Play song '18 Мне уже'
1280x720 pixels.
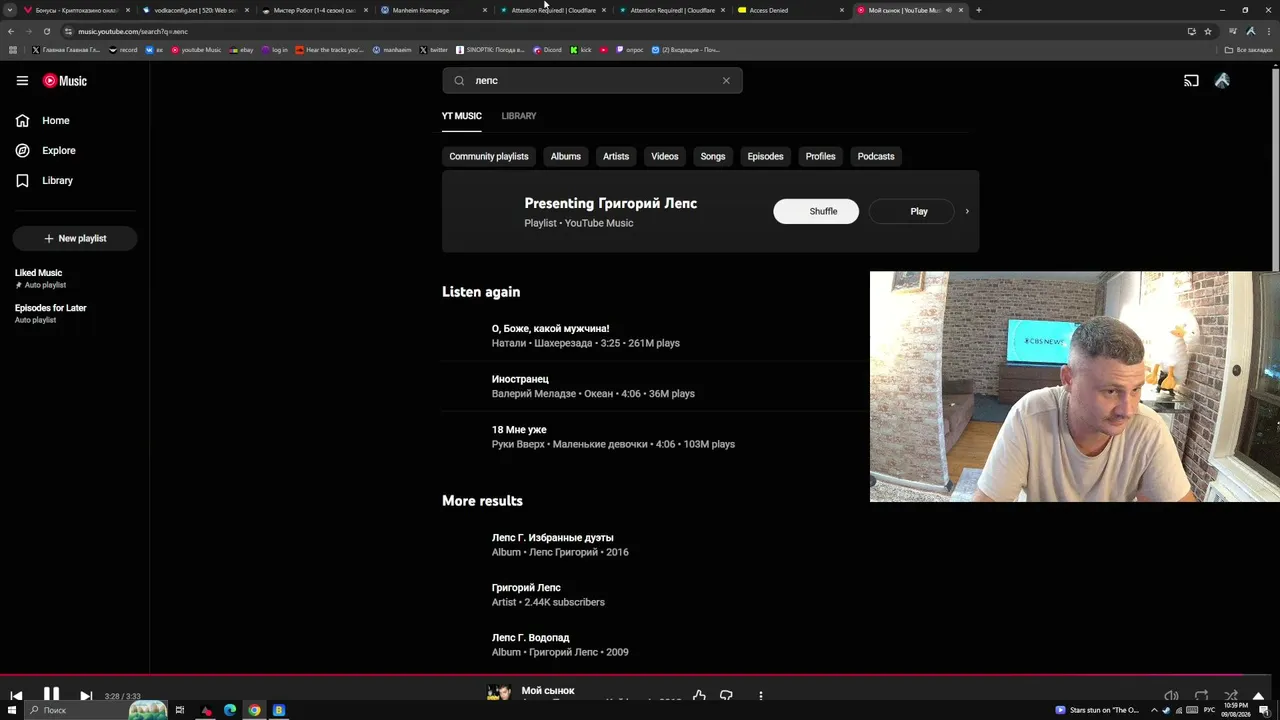(x=519, y=430)
